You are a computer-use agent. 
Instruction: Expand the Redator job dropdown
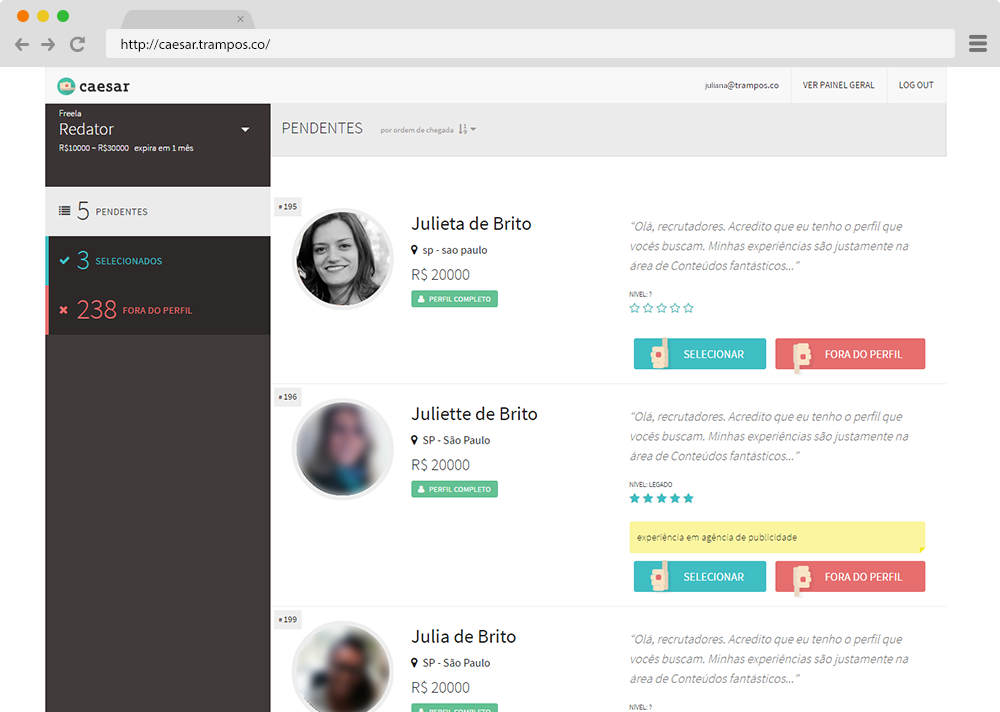[245, 130]
